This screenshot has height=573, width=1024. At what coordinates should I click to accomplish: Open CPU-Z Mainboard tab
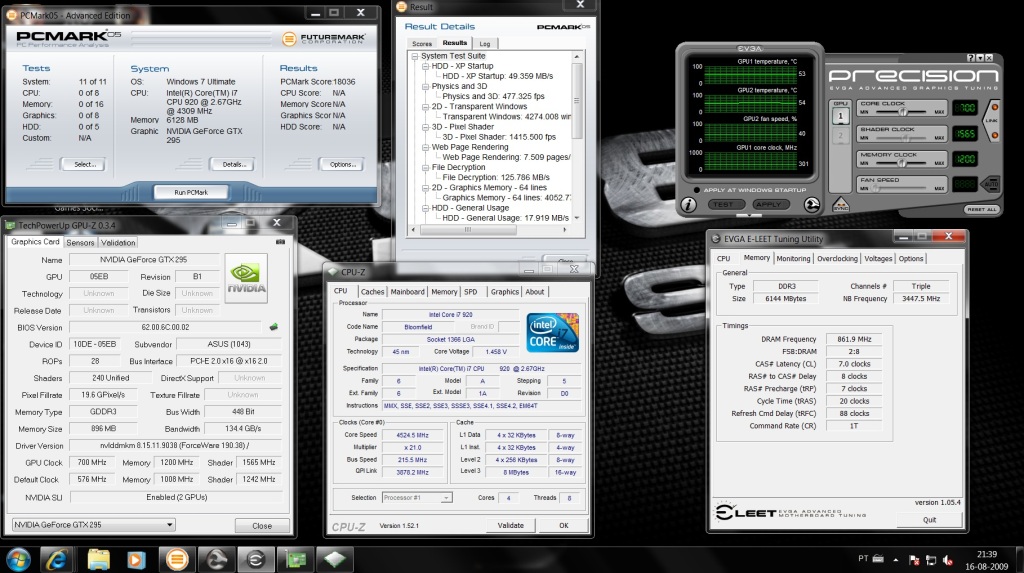408,292
